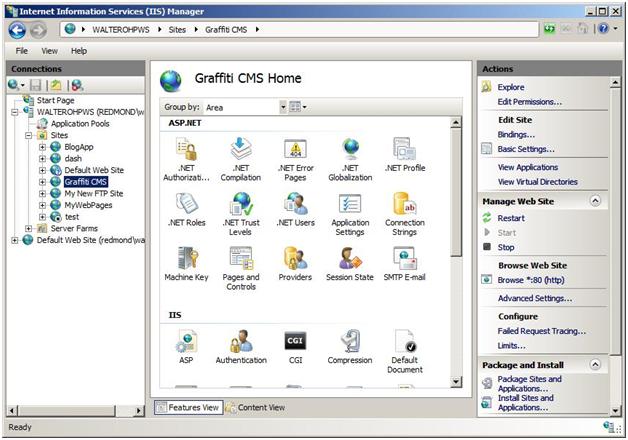Expand the dash site node
The image size is (628, 440).
pyautogui.click(x=42, y=159)
